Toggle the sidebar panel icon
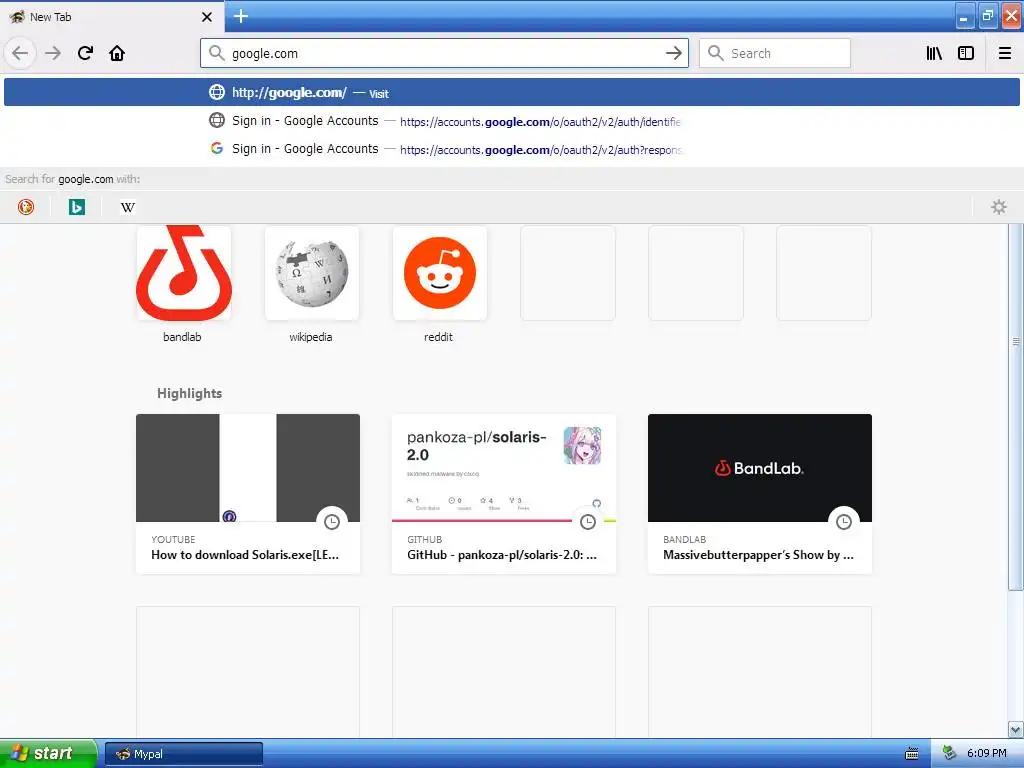Screen dimensions: 1024x768 (966, 53)
